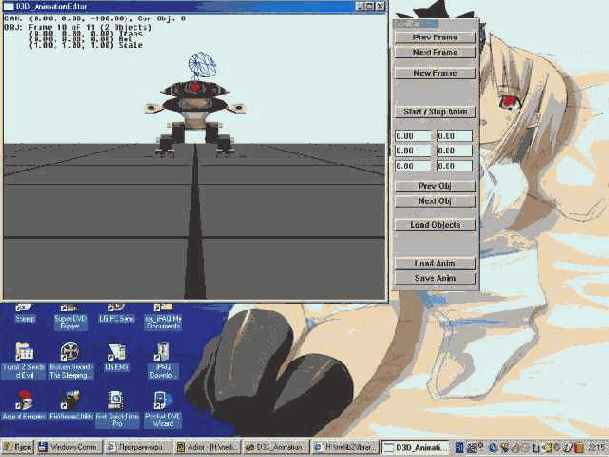Open the Broken Sword The Sleeping shortcut

(x=69, y=356)
